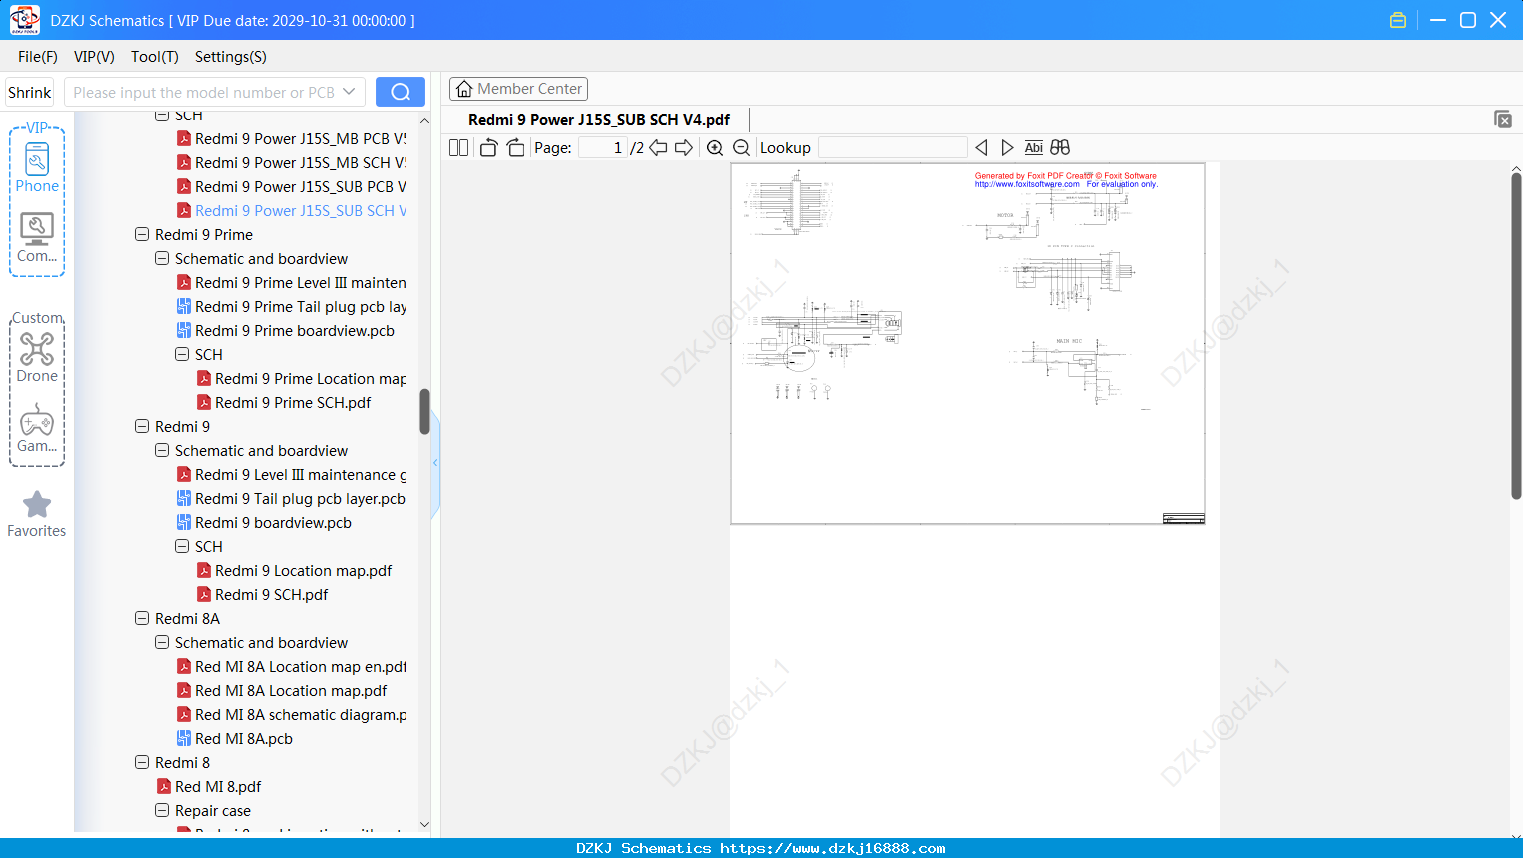Focus the model number search input

click(204, 92)
